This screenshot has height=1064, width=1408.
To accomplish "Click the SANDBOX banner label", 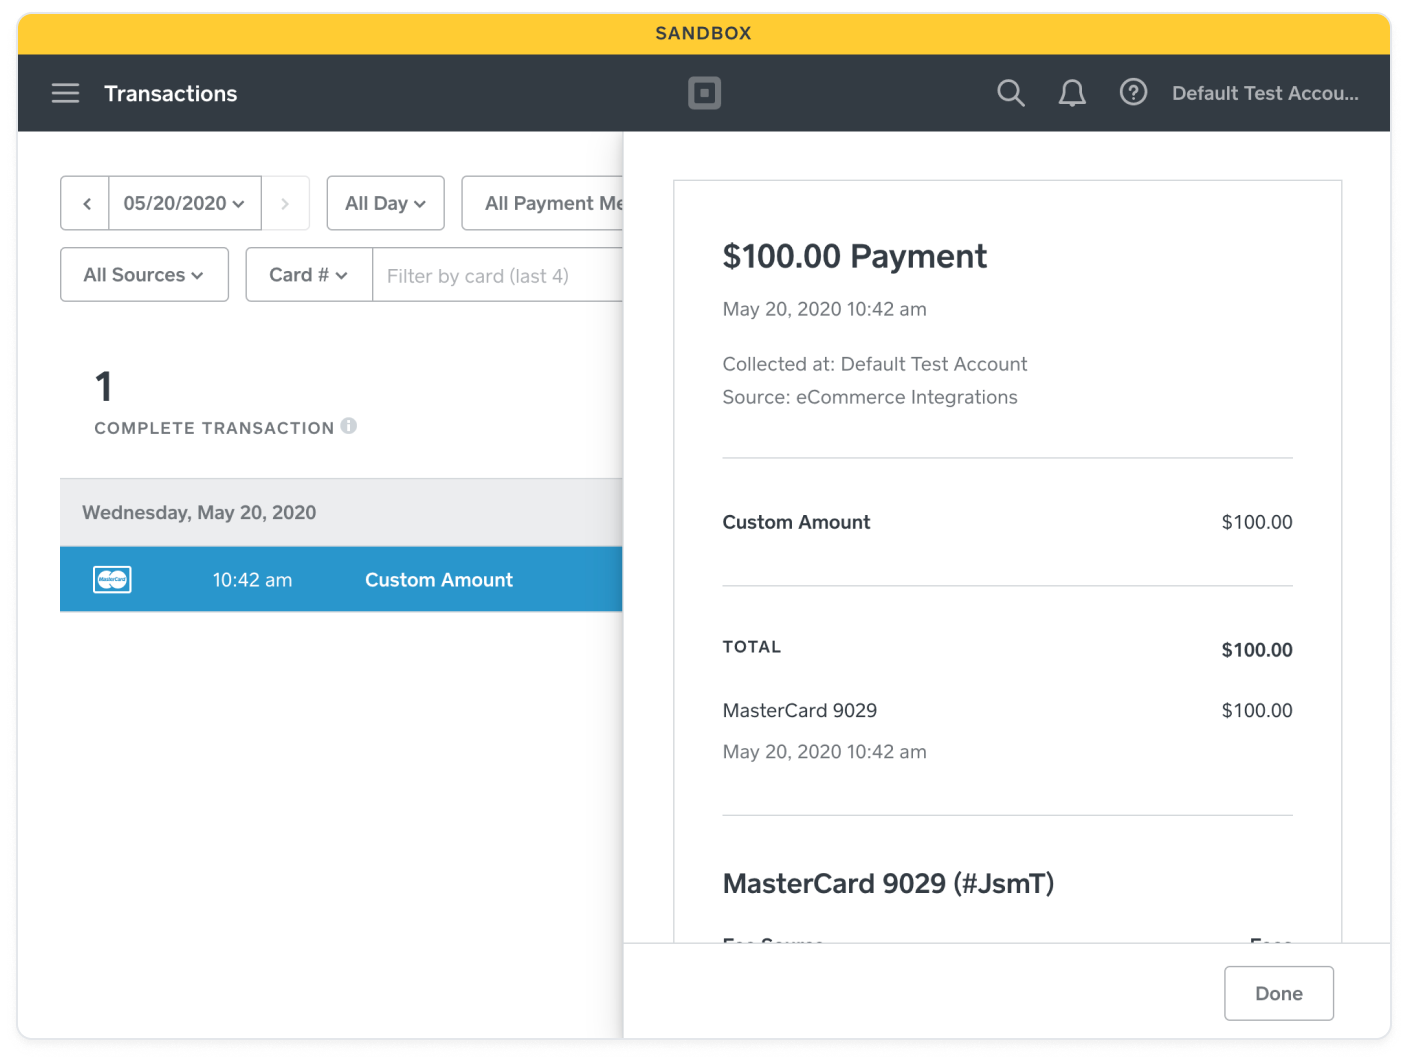I will (704, 33).
